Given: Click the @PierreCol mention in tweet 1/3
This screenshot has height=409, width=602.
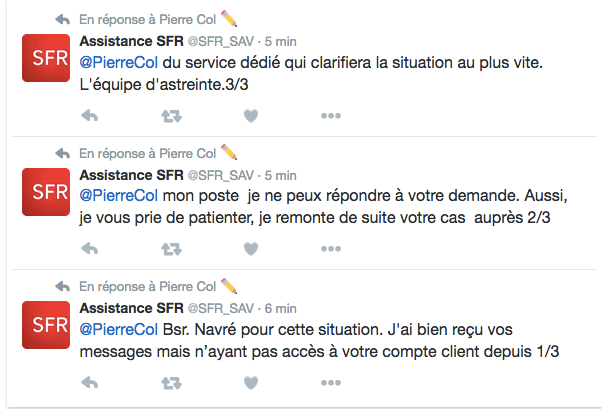Looking at the screenshot, I should click(x=117, y=329).
